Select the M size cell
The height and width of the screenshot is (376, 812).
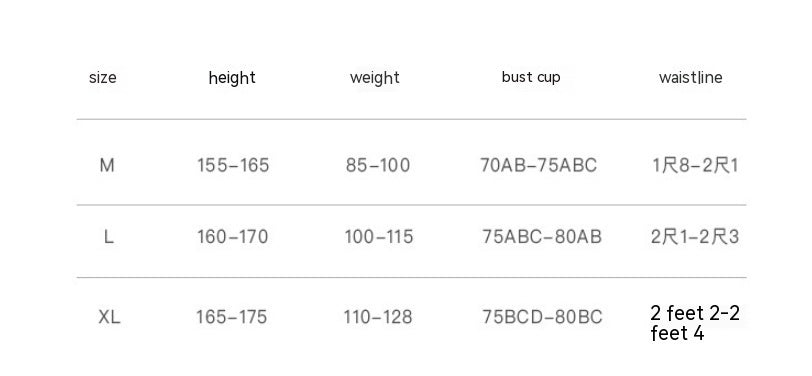pos(107,165)
